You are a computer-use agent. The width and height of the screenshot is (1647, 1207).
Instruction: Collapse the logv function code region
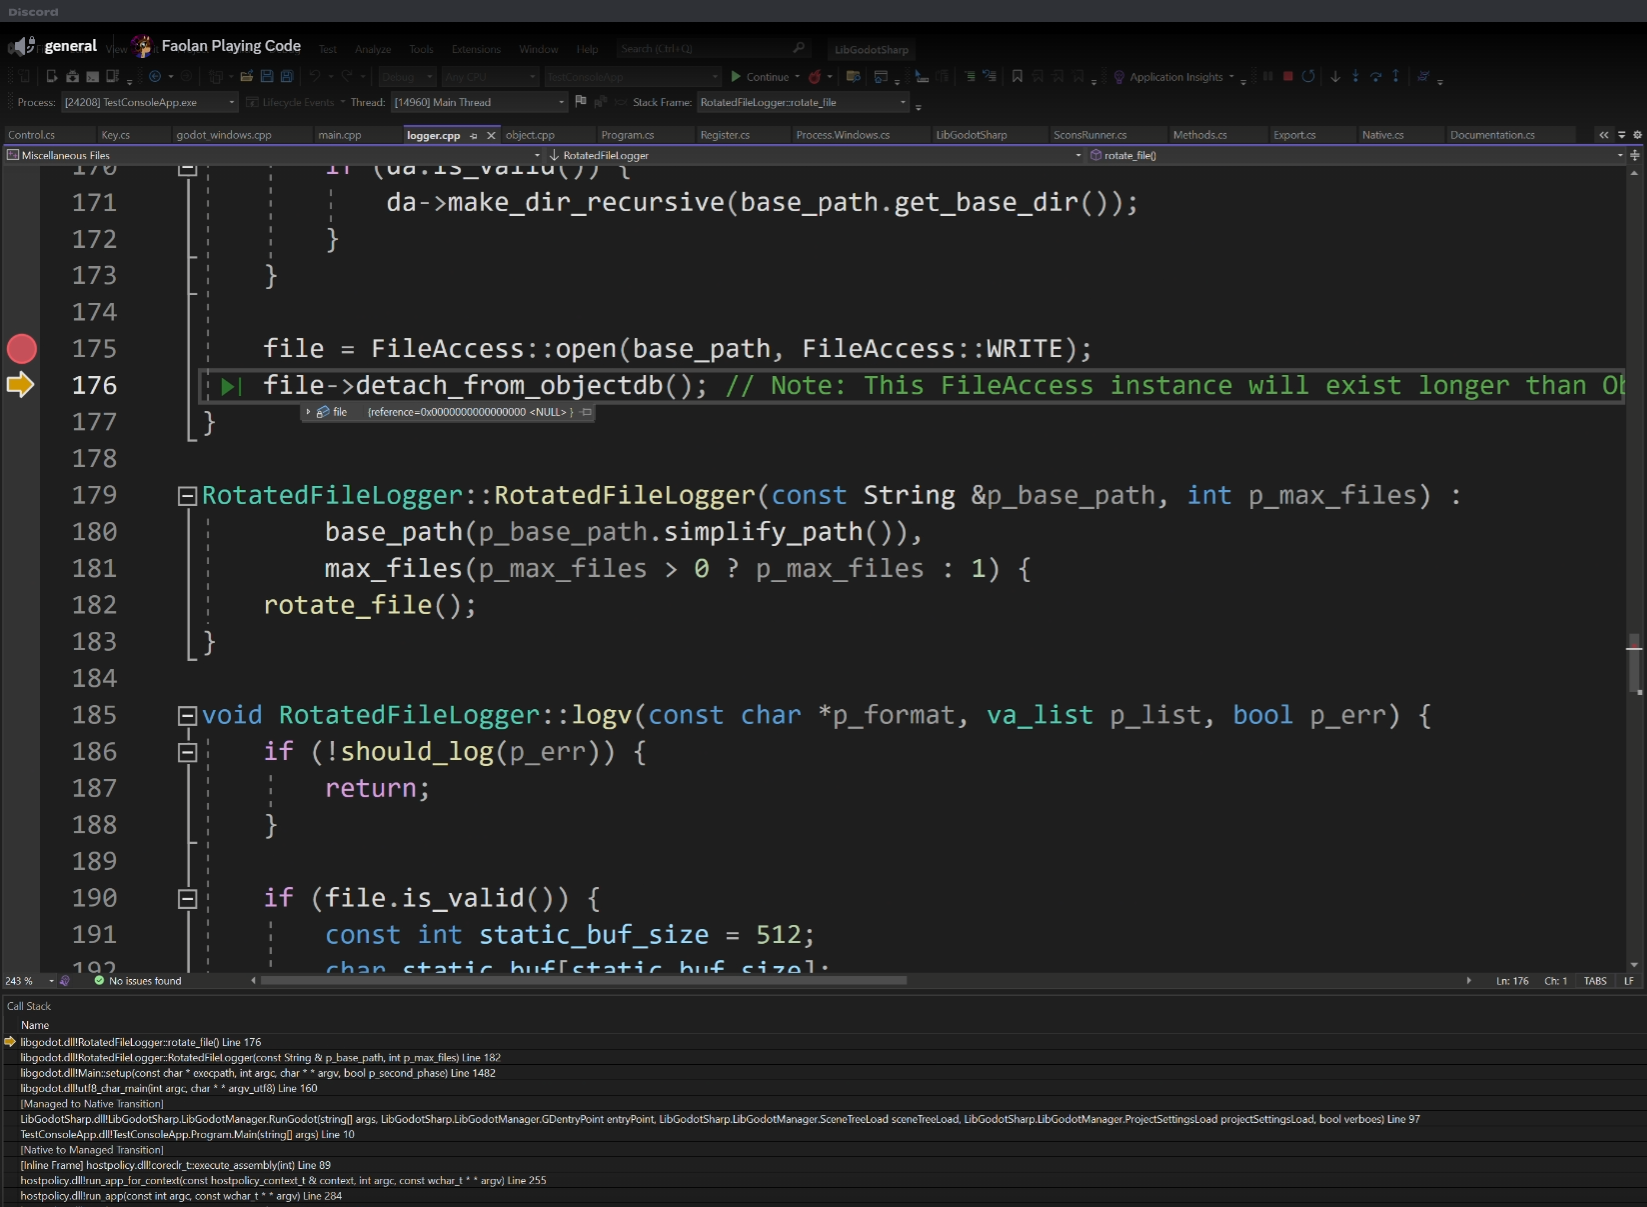tap(187, 715)
